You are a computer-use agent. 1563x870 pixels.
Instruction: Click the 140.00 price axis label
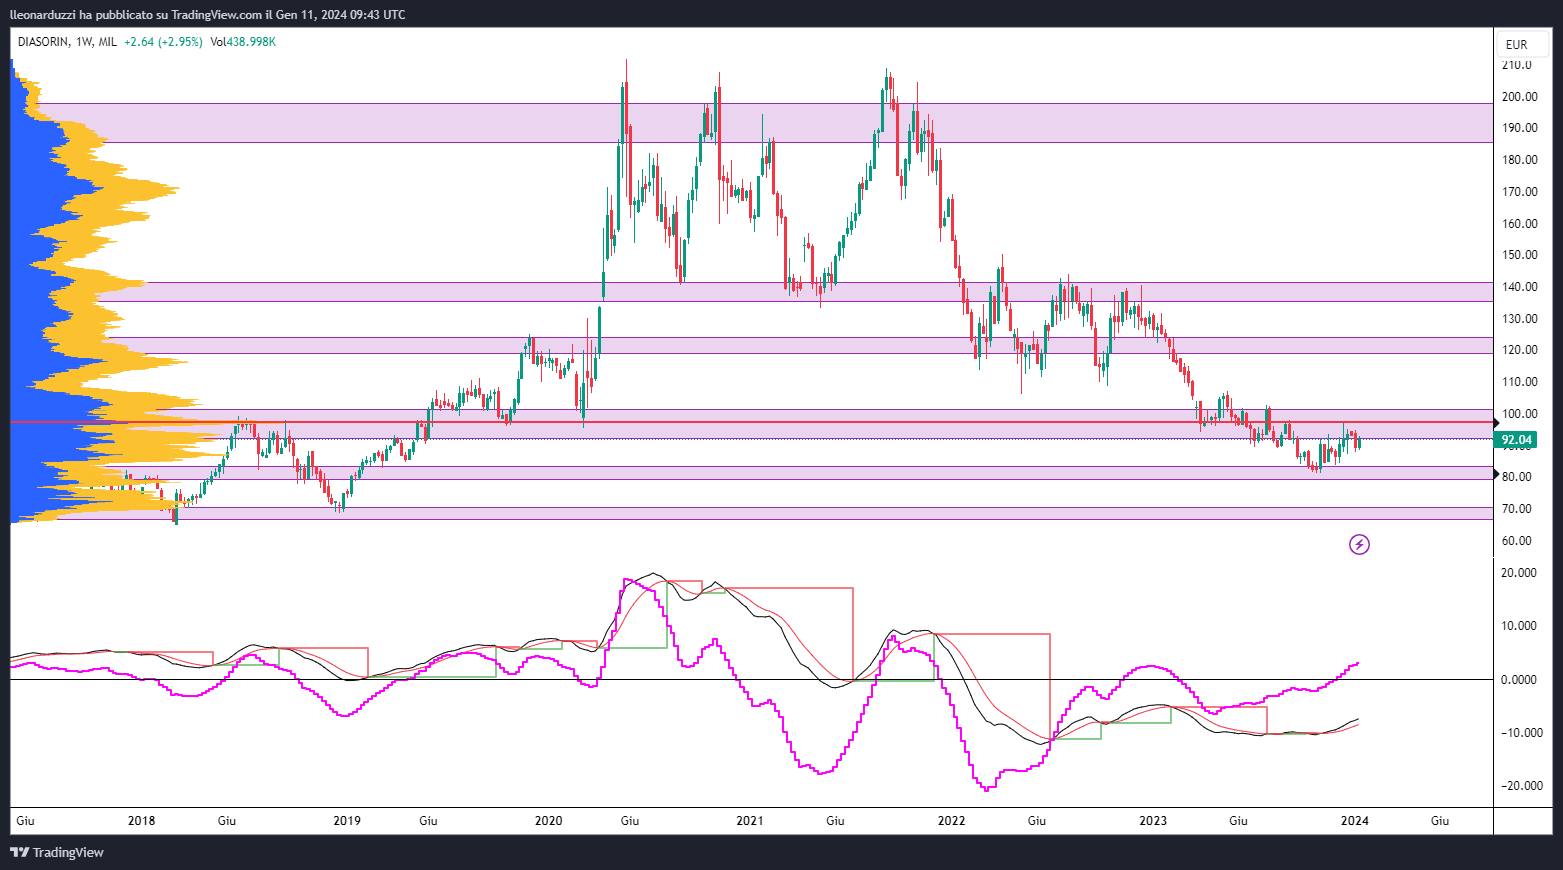[1519, 287]
